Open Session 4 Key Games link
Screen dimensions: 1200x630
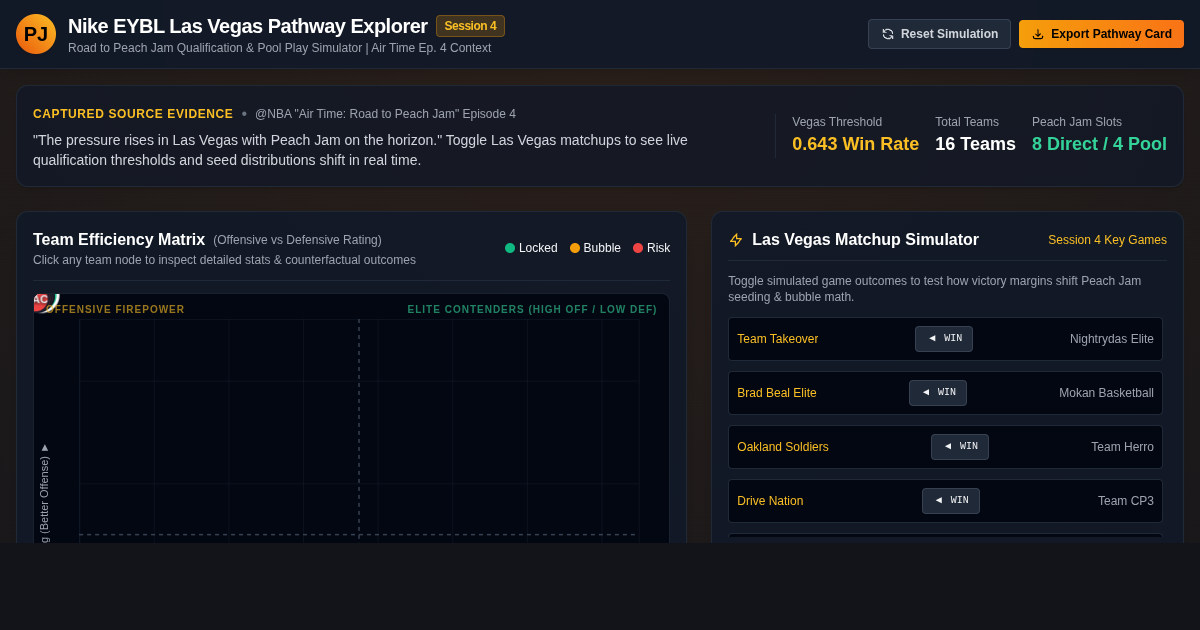[1107, 240]
